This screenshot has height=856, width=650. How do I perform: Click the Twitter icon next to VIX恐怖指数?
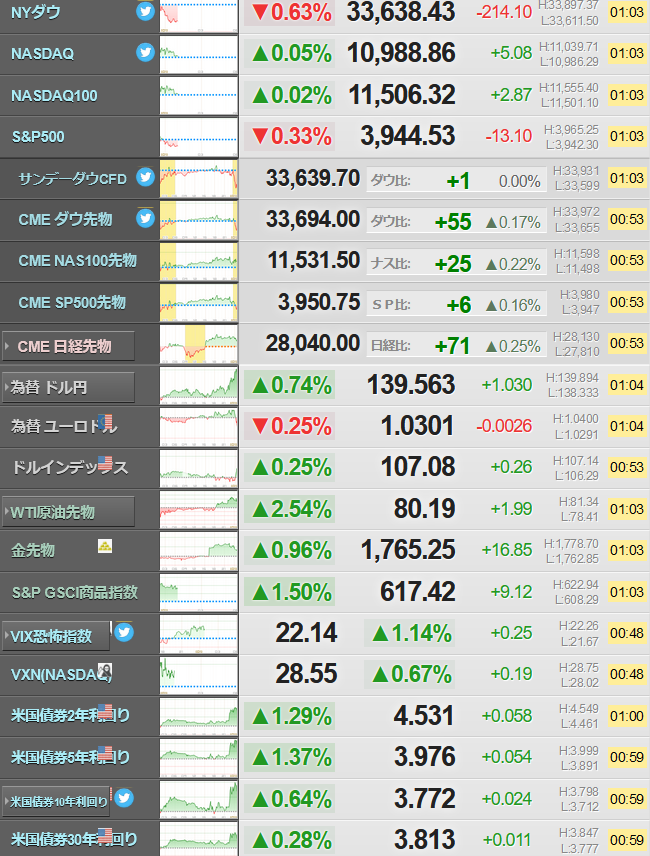pos(124,632)
